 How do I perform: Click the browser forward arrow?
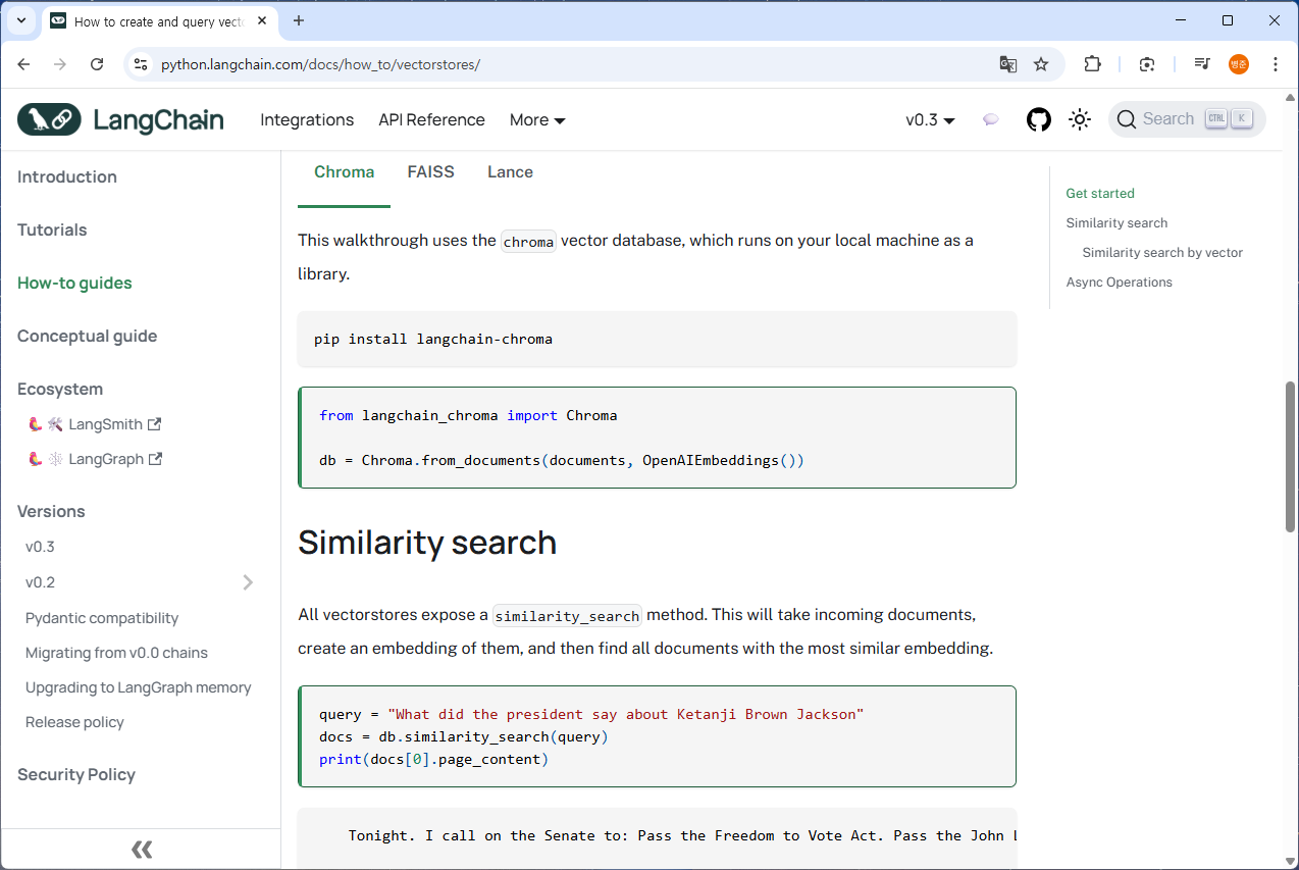(60, 64)
